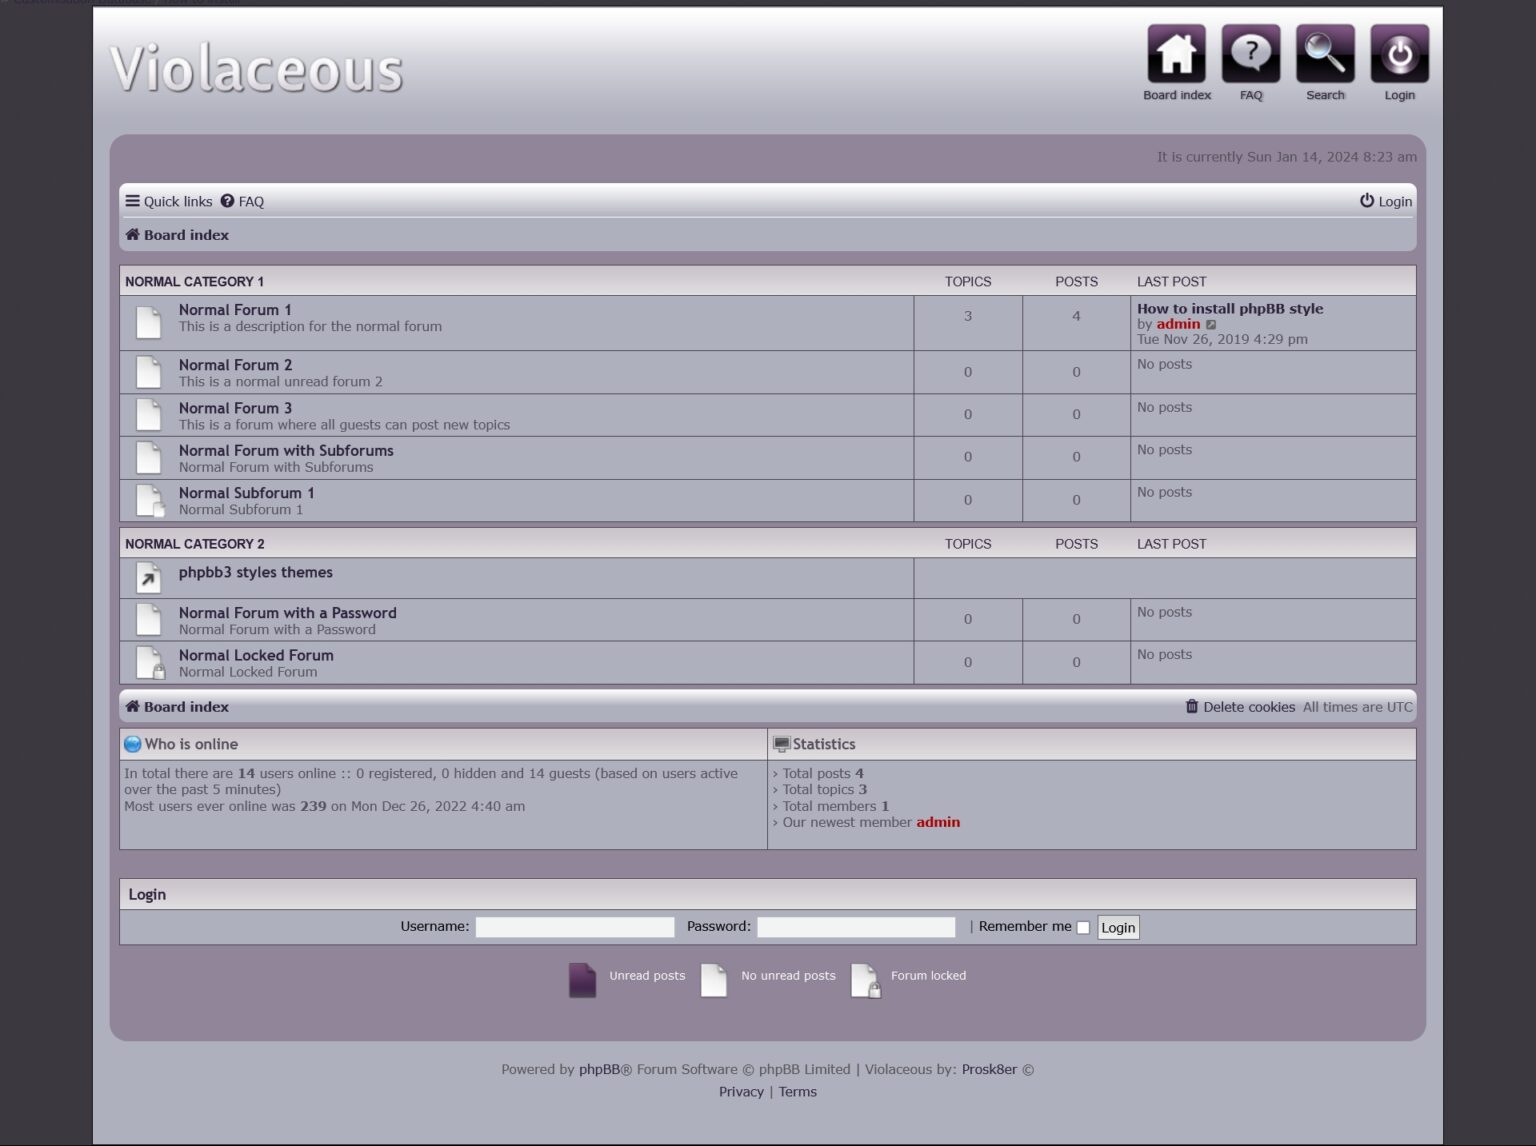Click the Board index home icon

point(1176,55)
